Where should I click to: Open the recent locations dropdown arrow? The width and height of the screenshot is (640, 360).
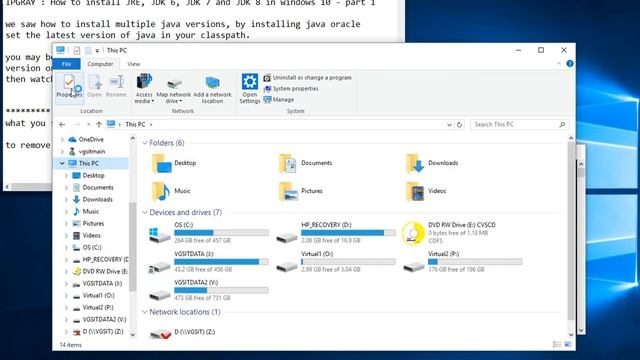(89, 124)
